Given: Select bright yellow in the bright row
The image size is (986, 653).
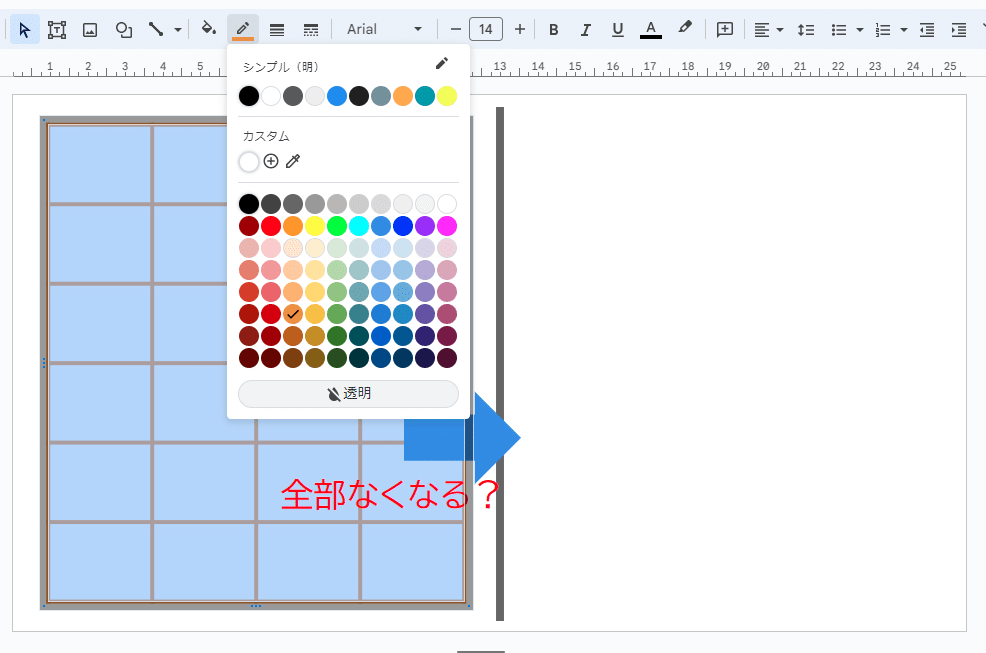Looking at the screenshot, I should coord(315,226).
